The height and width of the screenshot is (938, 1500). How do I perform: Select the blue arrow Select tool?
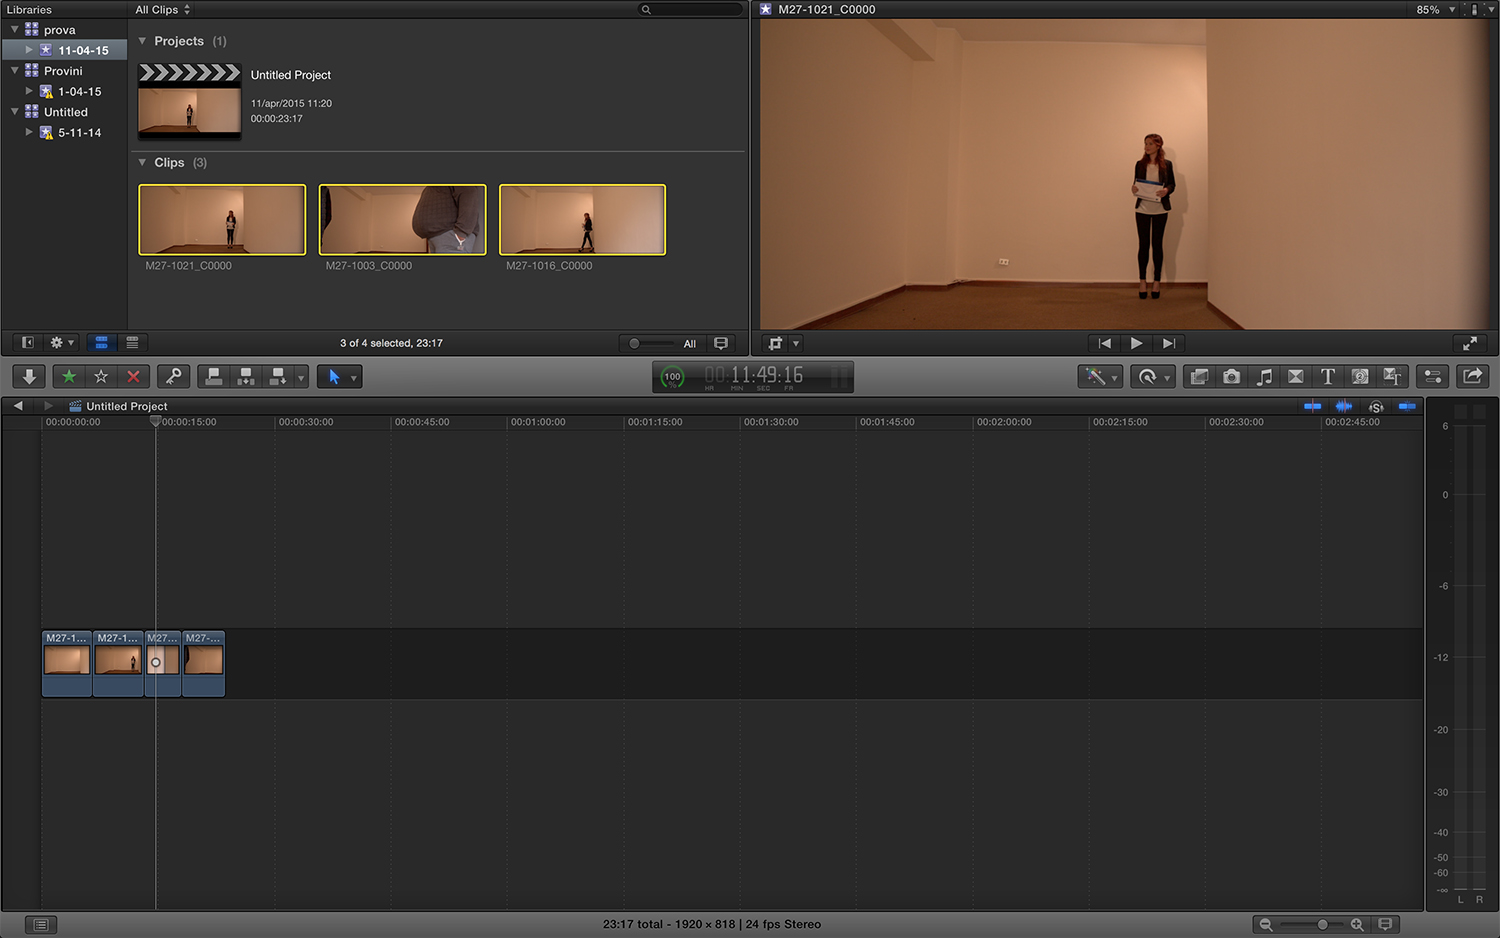coord(334,376)
